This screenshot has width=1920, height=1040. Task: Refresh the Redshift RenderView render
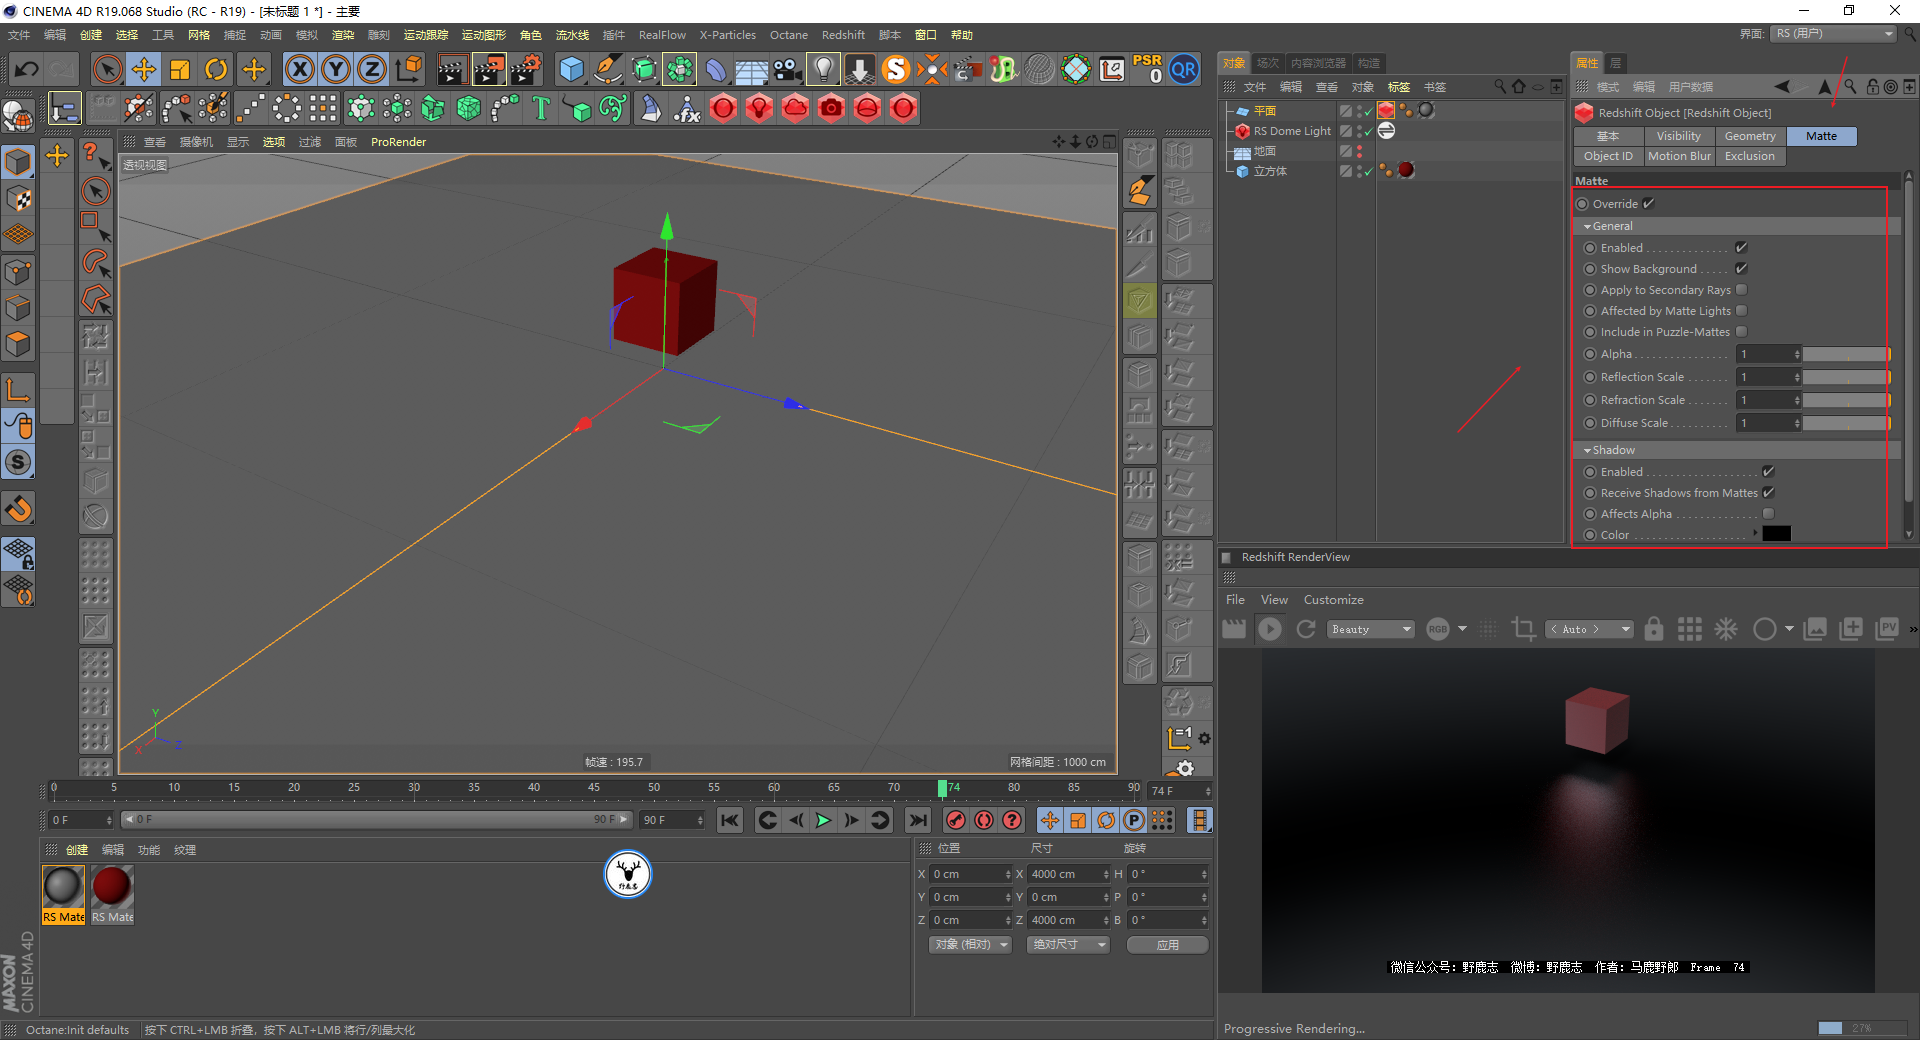(x=1306, y=629)
